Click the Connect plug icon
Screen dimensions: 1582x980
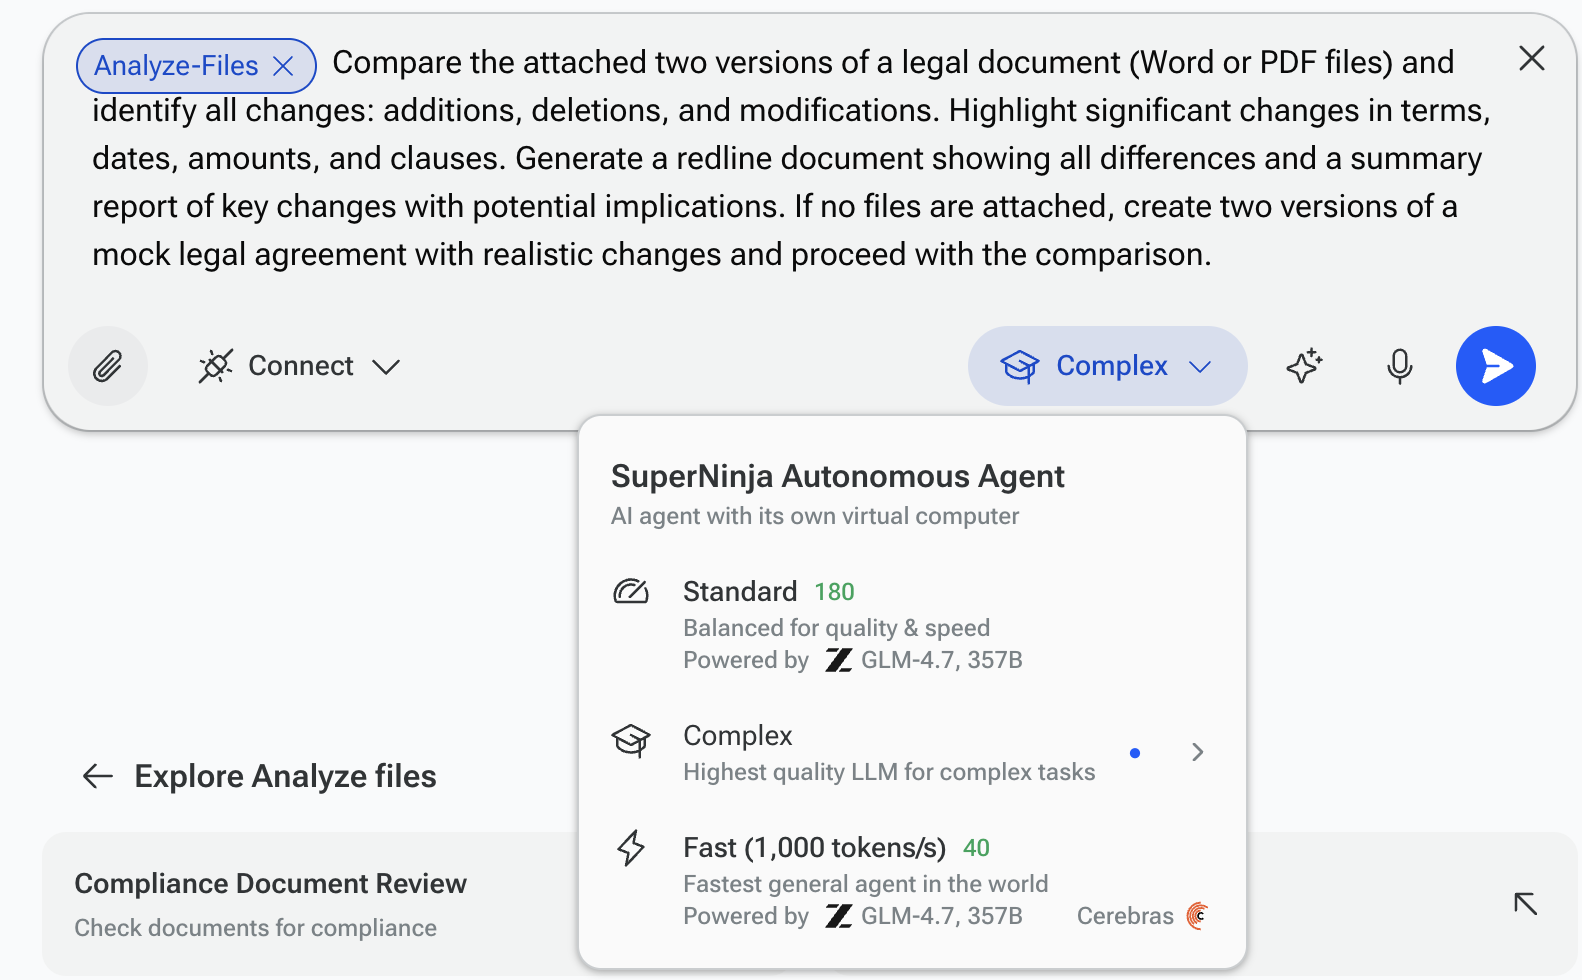(215, 366)
